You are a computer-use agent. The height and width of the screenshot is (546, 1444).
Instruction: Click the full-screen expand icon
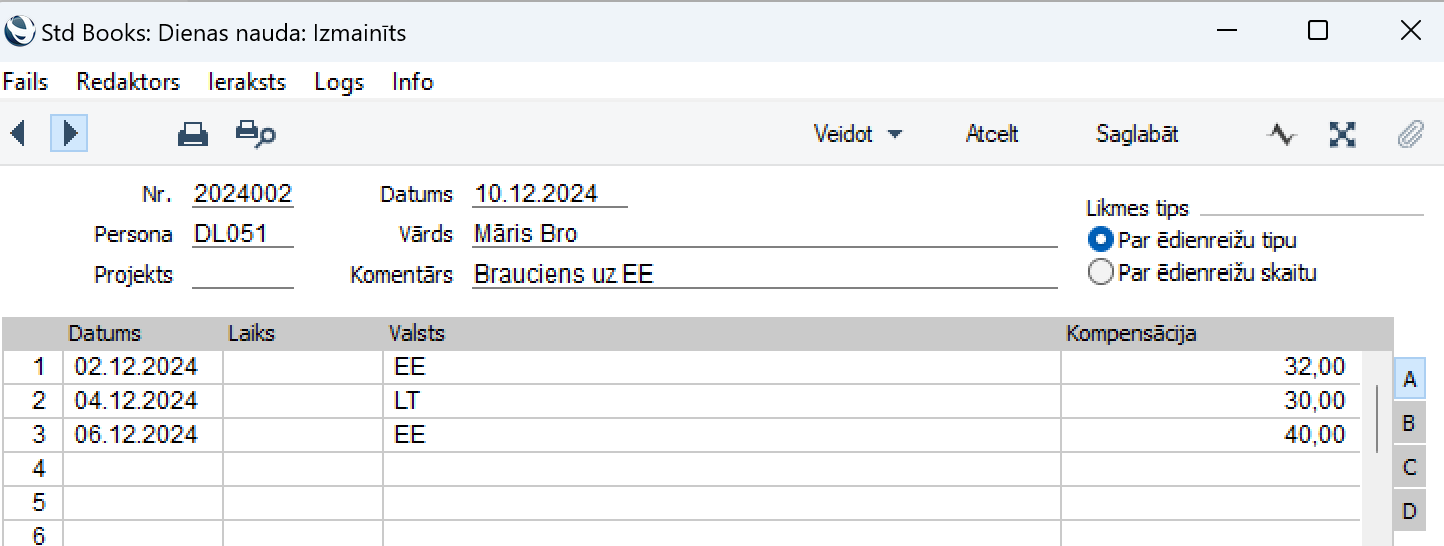(1342, 134)
